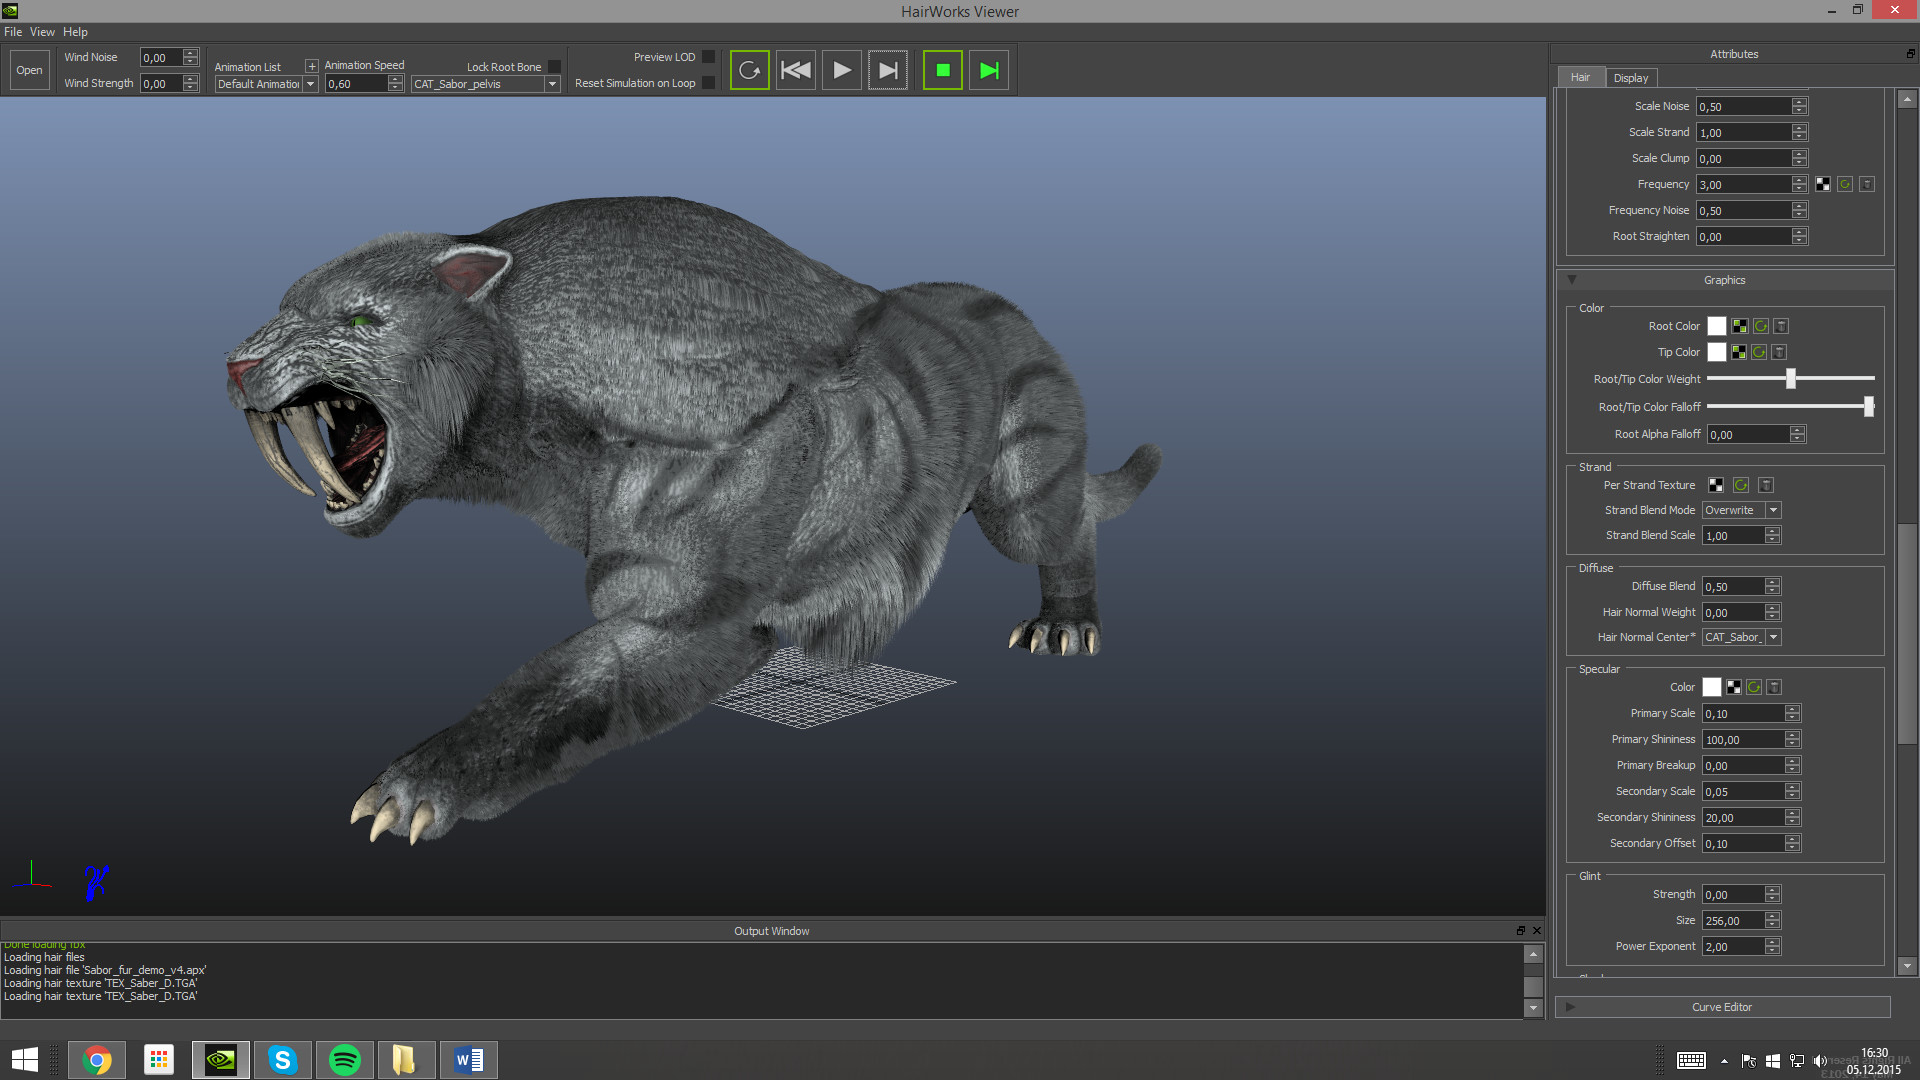
Task: Click the reset animation loop icon
Action: pos(749,70)
